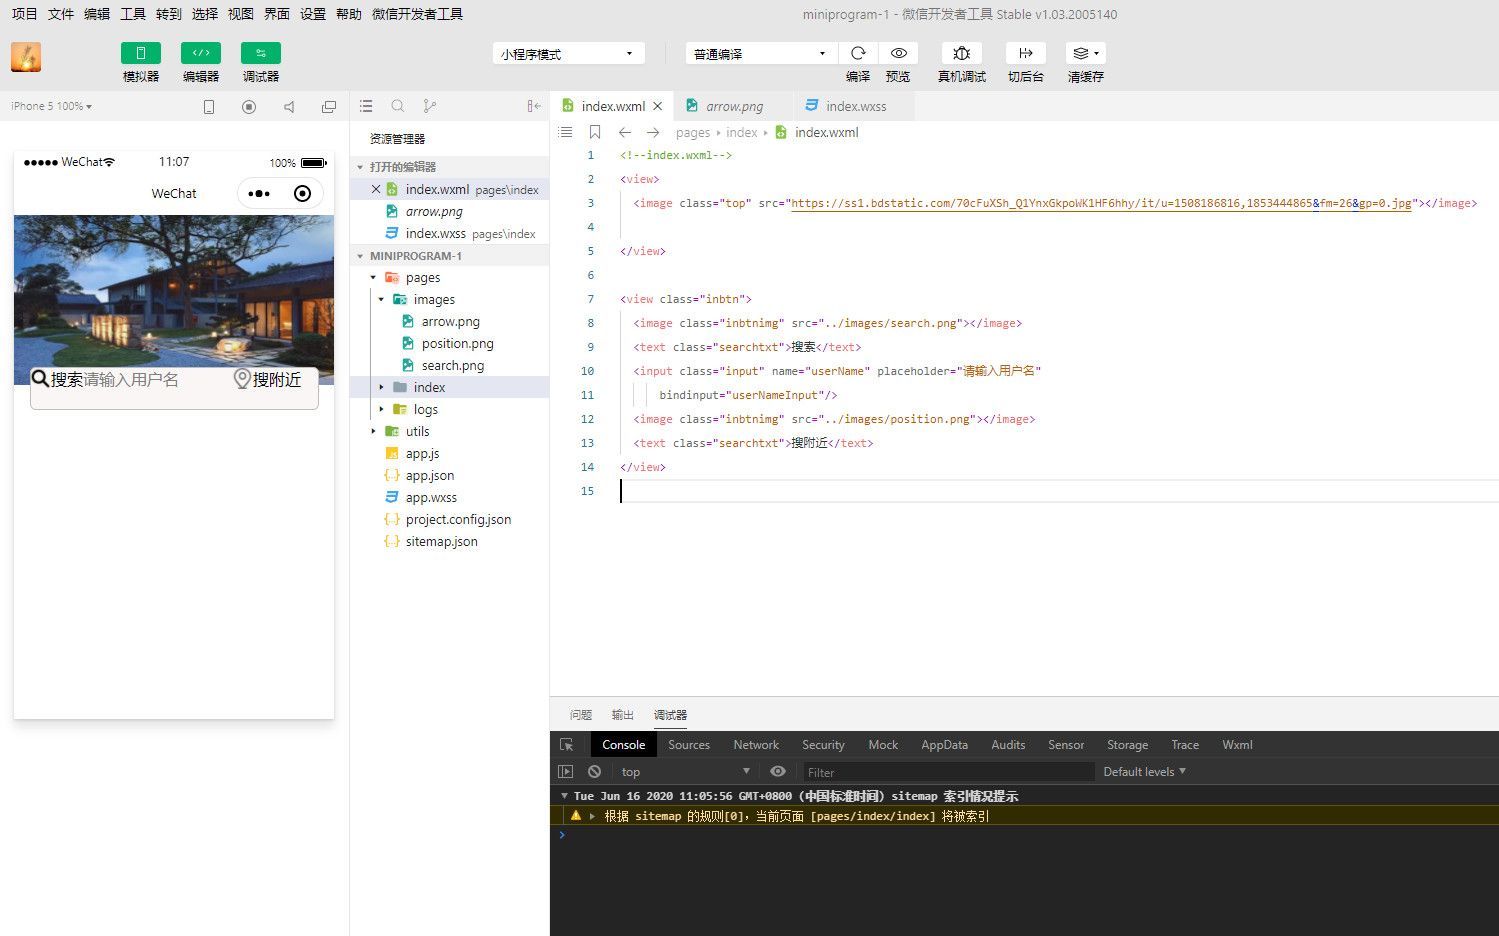Viewport: 1499px width, 936px height.
Task: Open the Wxml devtools tab
Action: (1237, 745)
